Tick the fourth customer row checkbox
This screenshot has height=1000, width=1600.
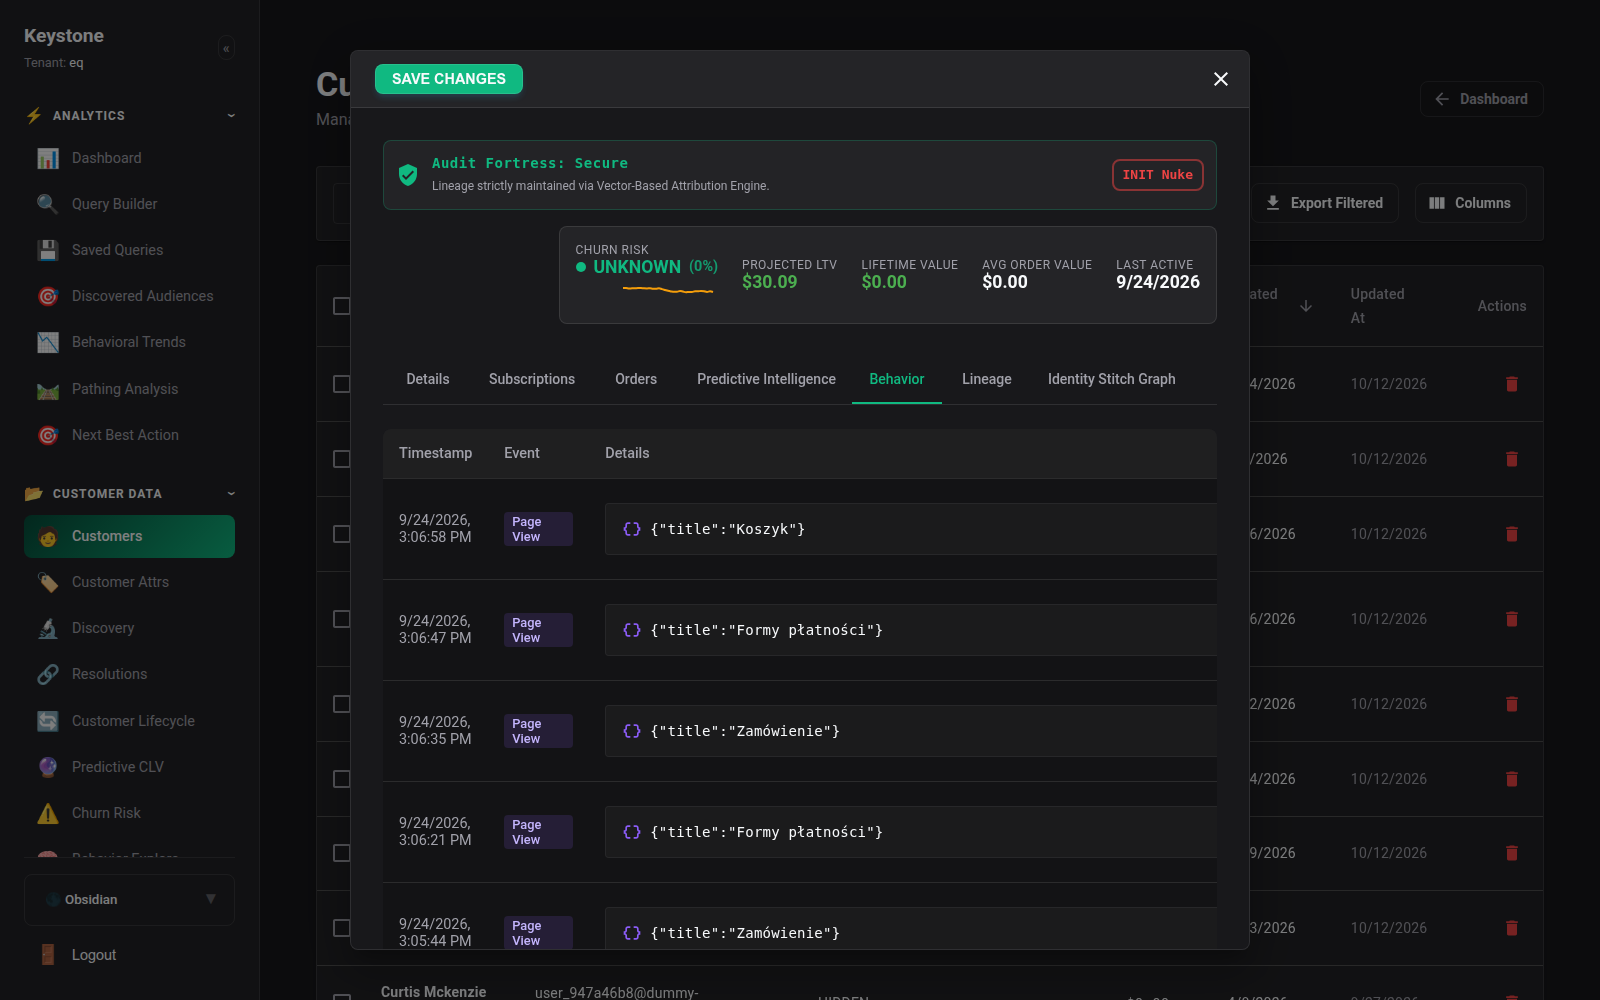342,619
